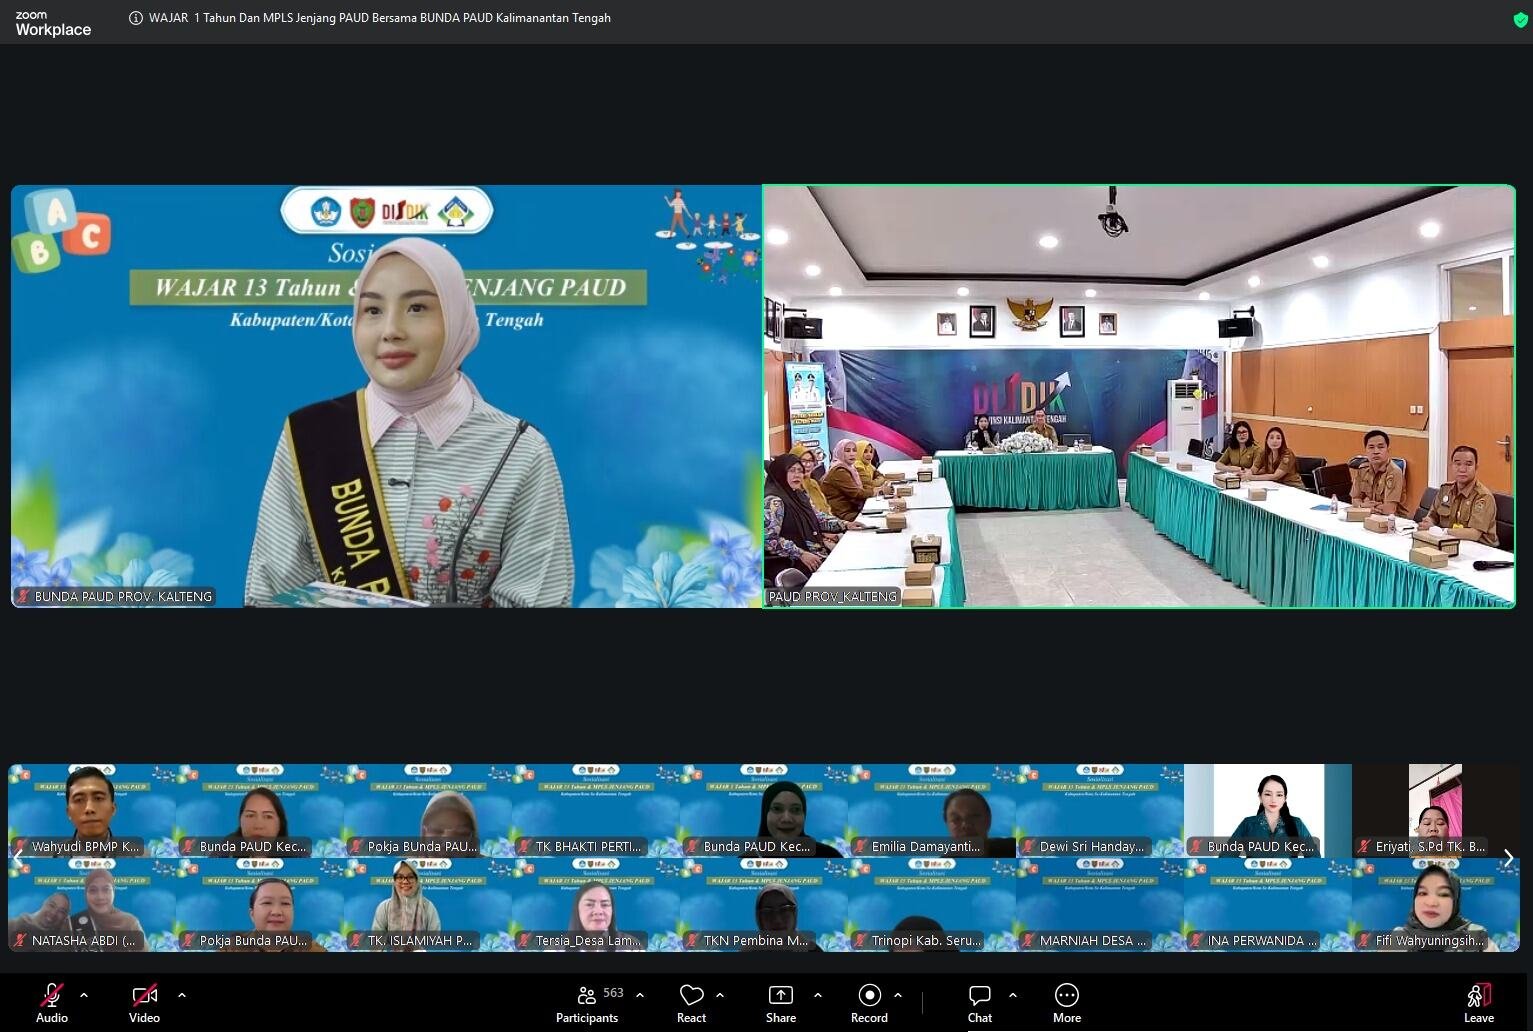Click the Audio label in toolbar

coord(52,1018)
